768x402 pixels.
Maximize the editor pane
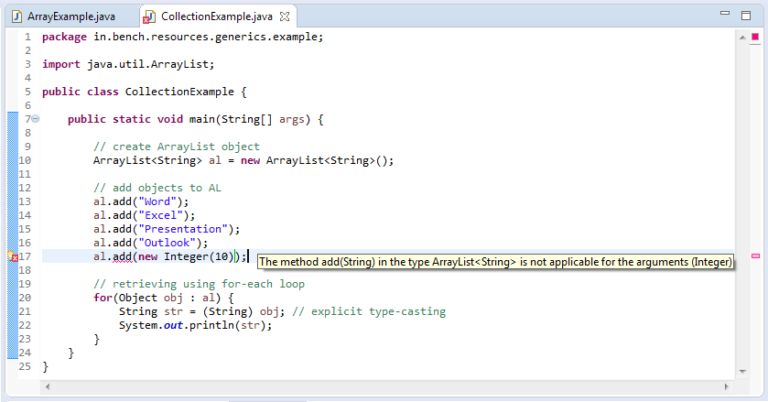pyautogui.click(x=745, y=16)
